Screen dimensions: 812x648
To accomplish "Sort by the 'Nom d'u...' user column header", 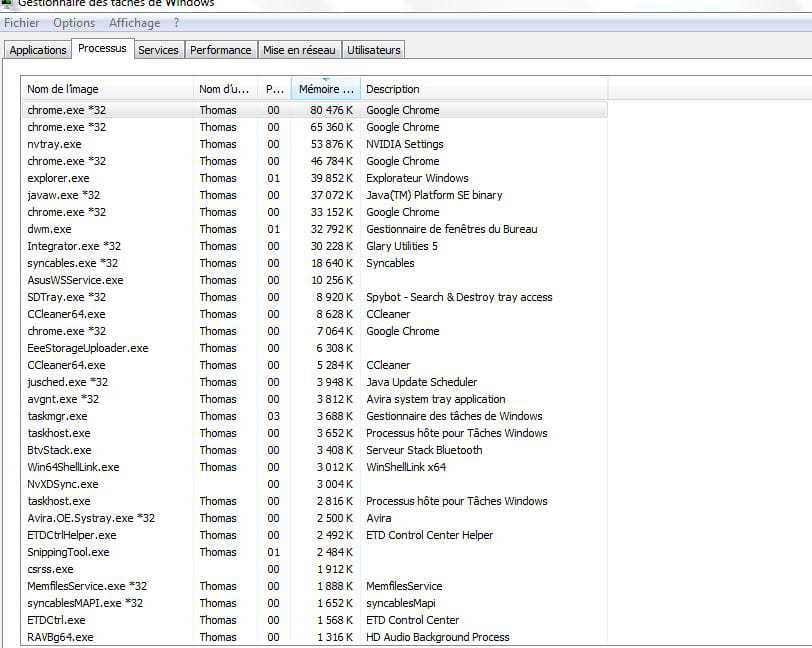I will [225, 89].
